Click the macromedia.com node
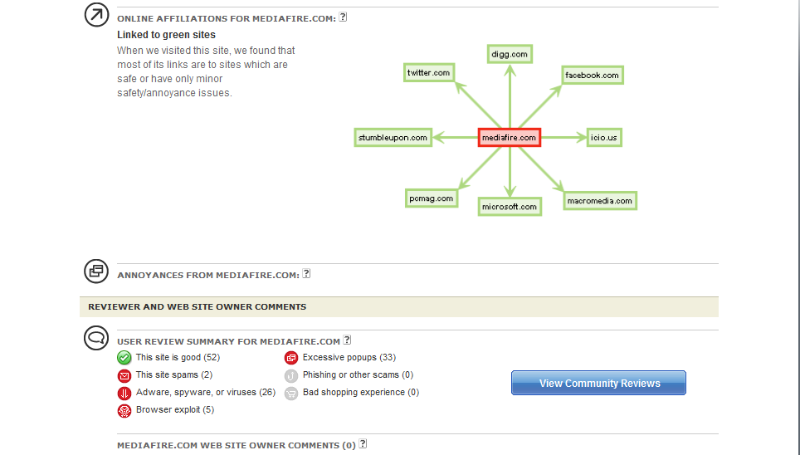The height and width of the screenshot is (455, 800). tap(600, 201)
